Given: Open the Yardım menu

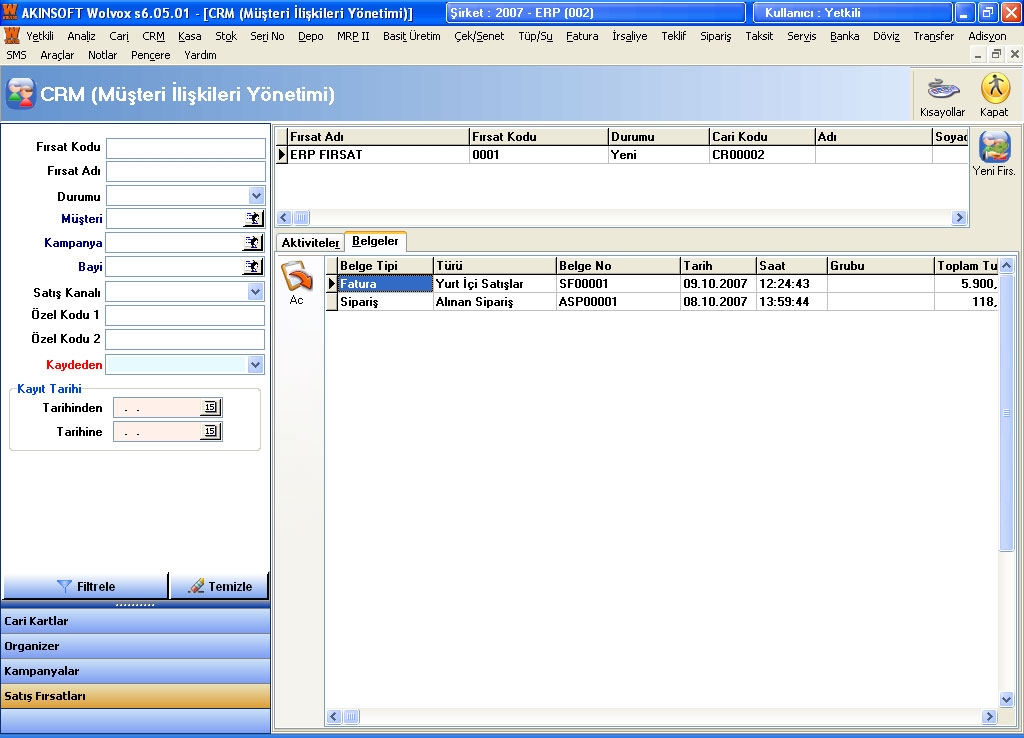Looking at the screenshot, I should 200,55.
